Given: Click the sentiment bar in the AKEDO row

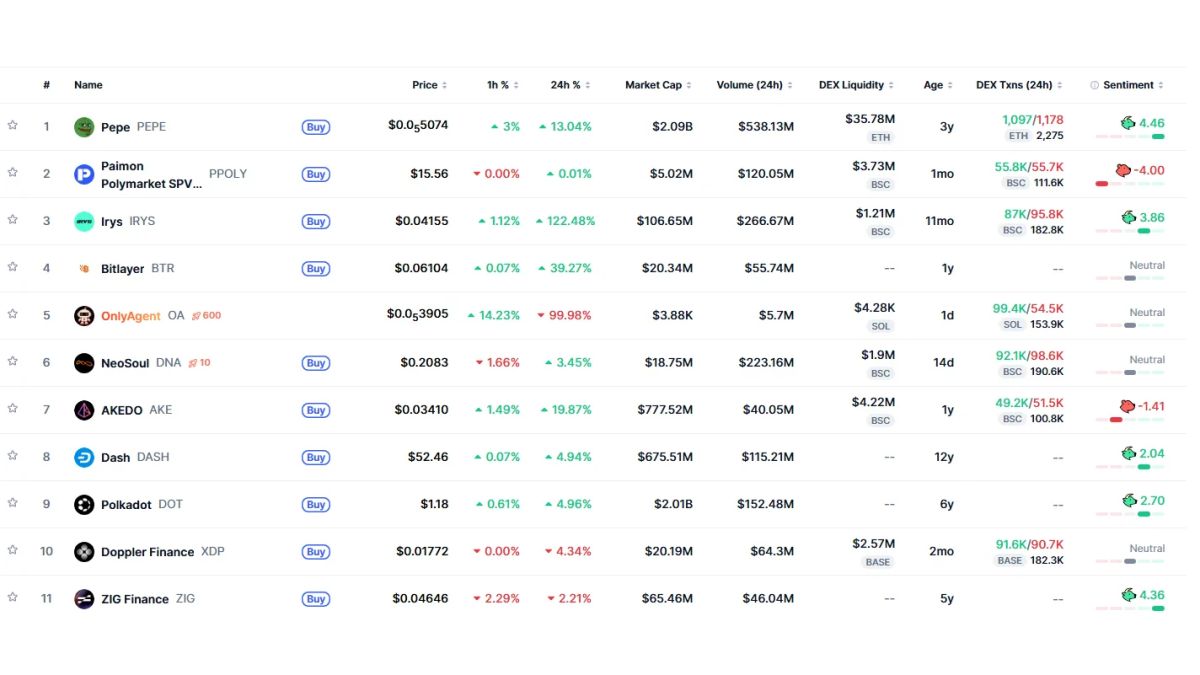Looking at the screenshot, I should 1130,420.
